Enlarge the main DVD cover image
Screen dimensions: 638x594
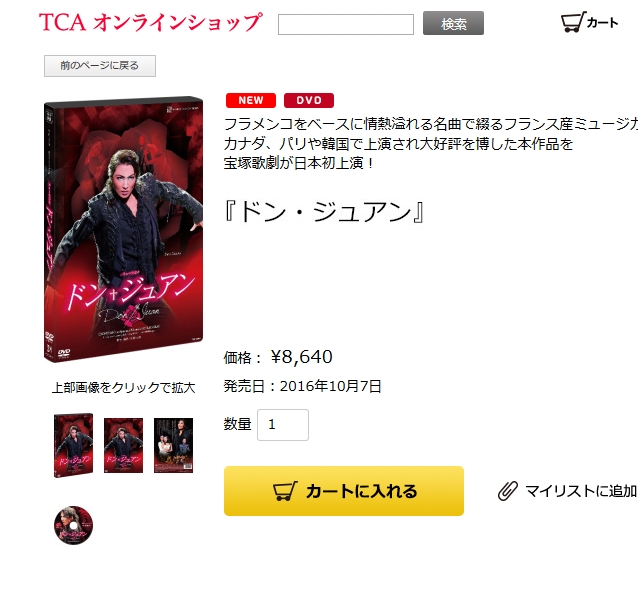click(123, 229)
